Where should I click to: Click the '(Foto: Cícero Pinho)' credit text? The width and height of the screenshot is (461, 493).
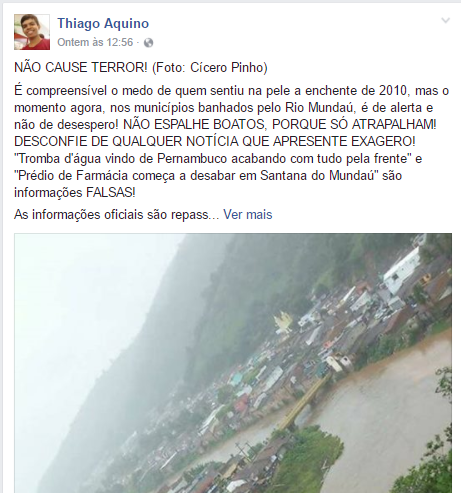[210, 67]
